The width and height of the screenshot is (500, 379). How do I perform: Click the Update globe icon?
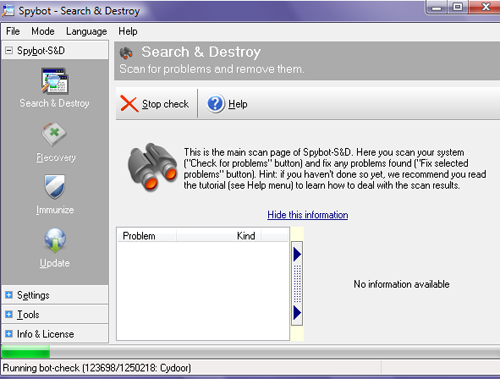point(55,240)
